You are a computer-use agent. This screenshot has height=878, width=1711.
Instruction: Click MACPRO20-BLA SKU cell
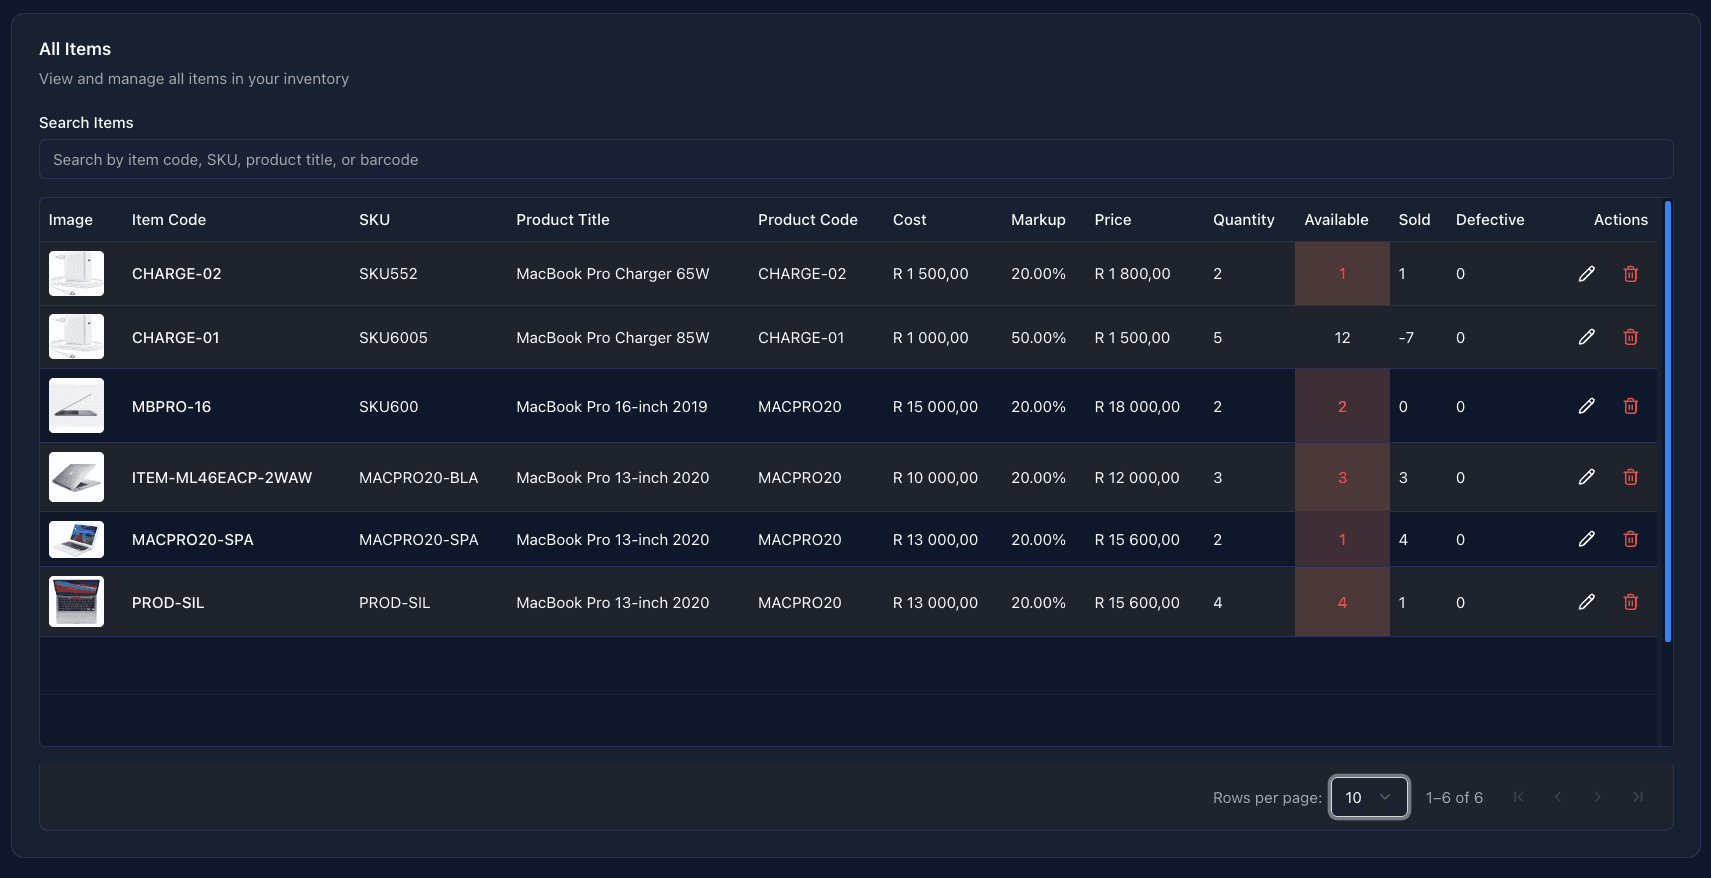coord(419,478)
